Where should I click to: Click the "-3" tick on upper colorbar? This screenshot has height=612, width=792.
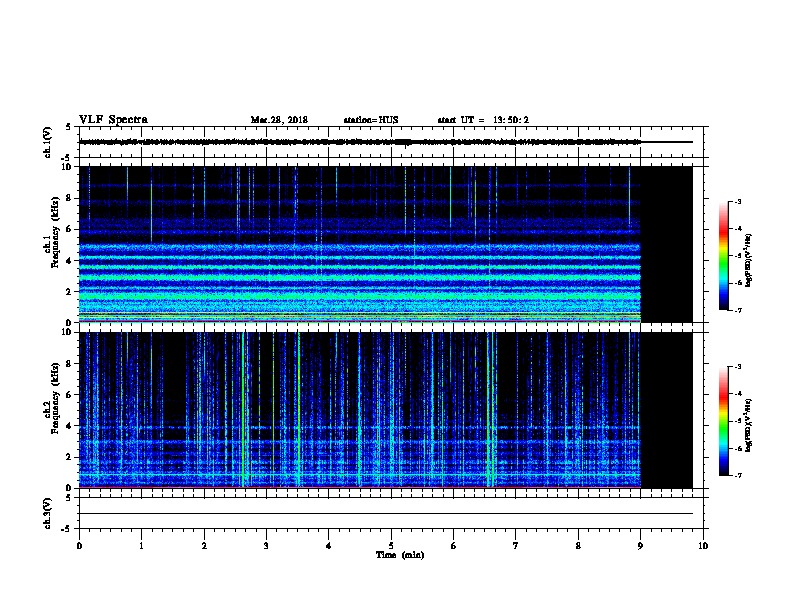pyautogui.click(x=738, y=201)
